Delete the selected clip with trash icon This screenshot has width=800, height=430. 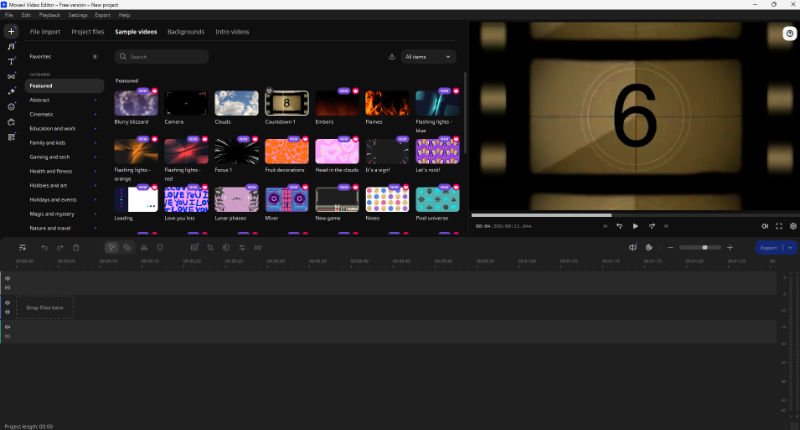click(76, 247)
